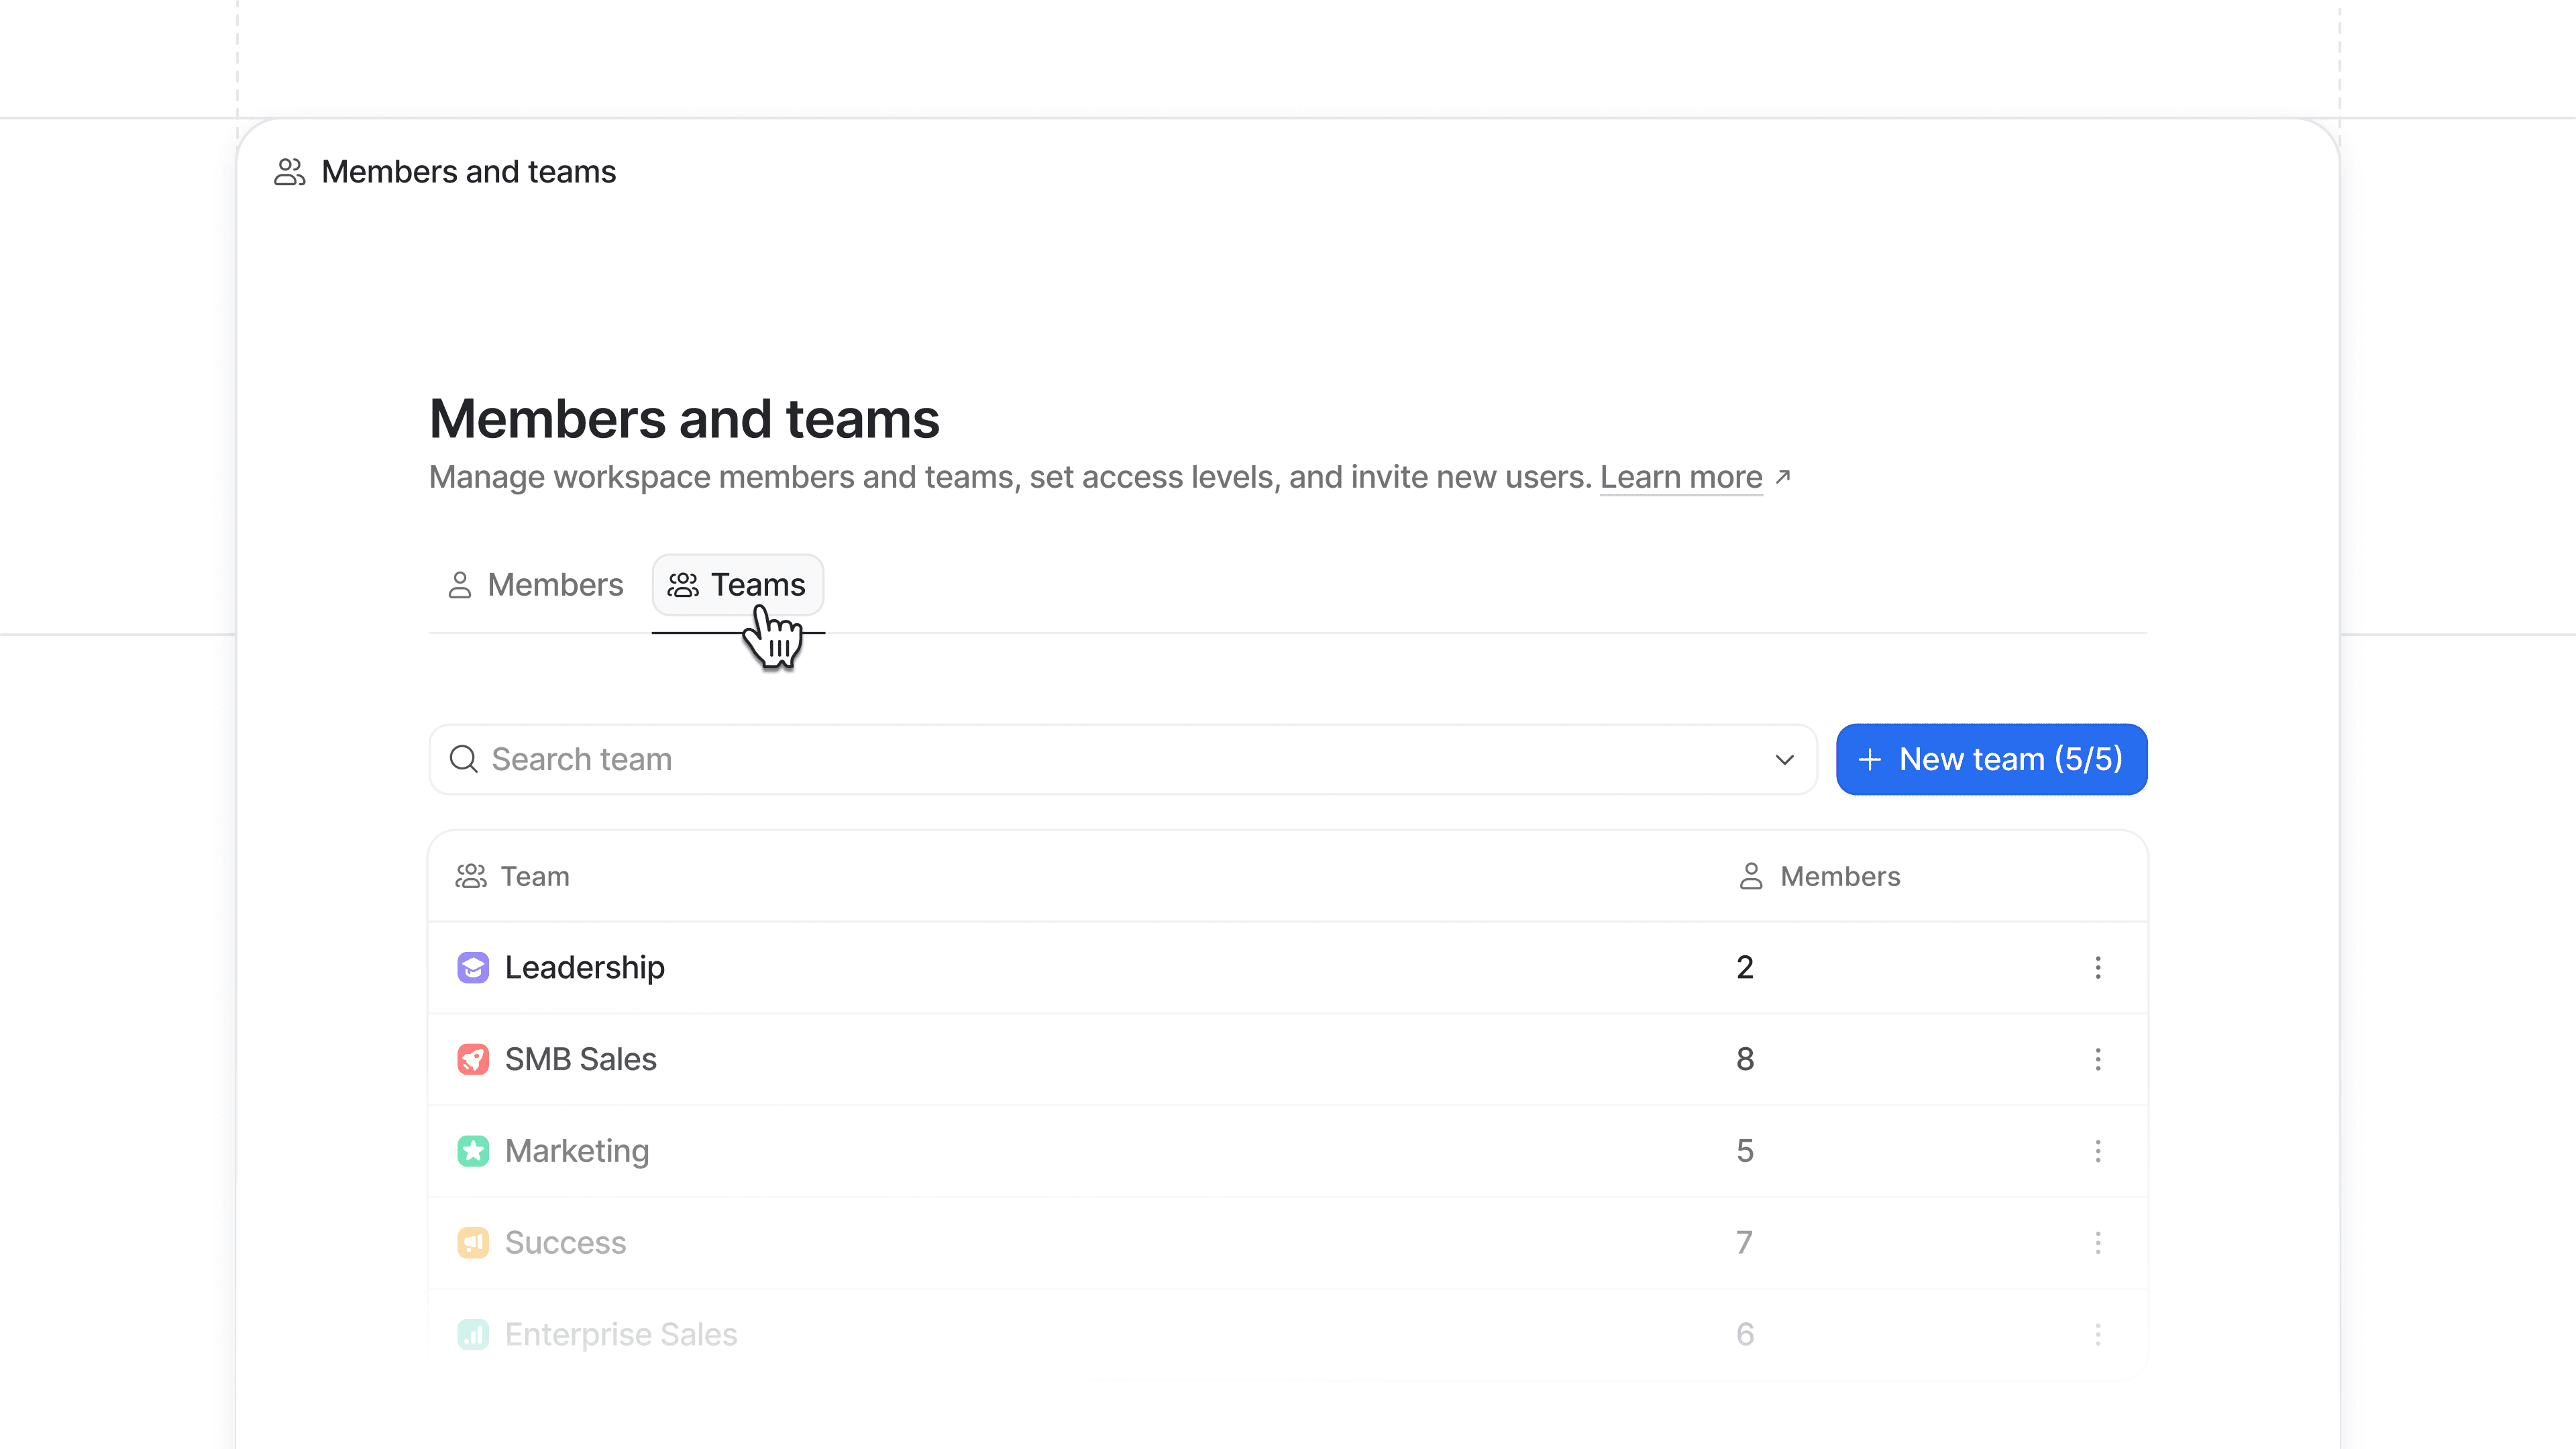
Task: Select the Teams tab
Action: [x=738, y=585]
